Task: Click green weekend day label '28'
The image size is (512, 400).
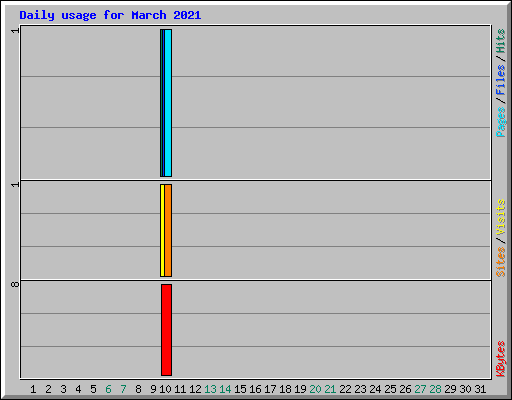Action: (x=435, y=389)
